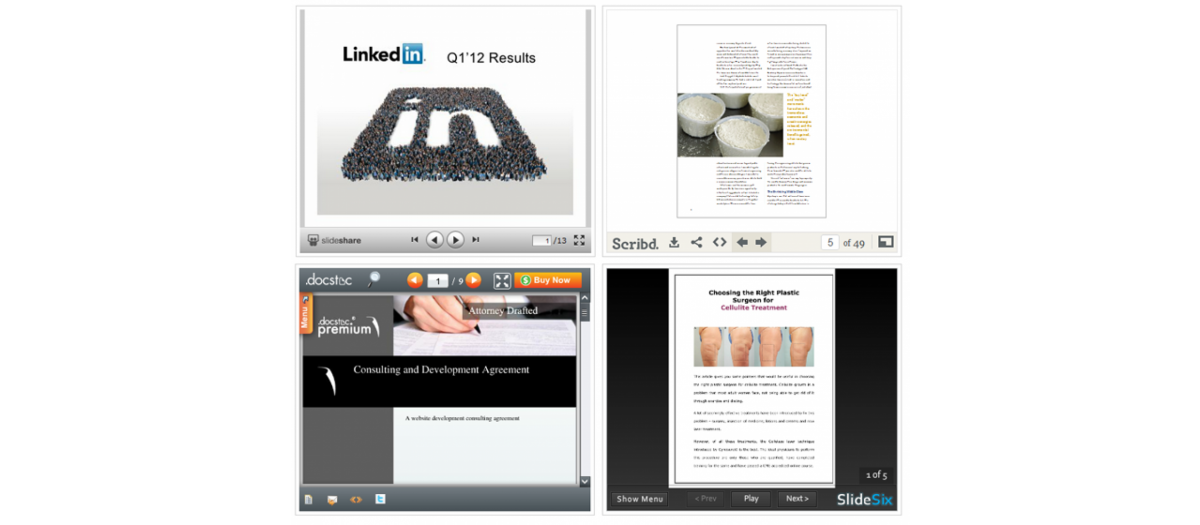Viewport: 1200px width, 525px height.
Task: Open Docstoc search magnifier
Action: click(x=374, y=280)
